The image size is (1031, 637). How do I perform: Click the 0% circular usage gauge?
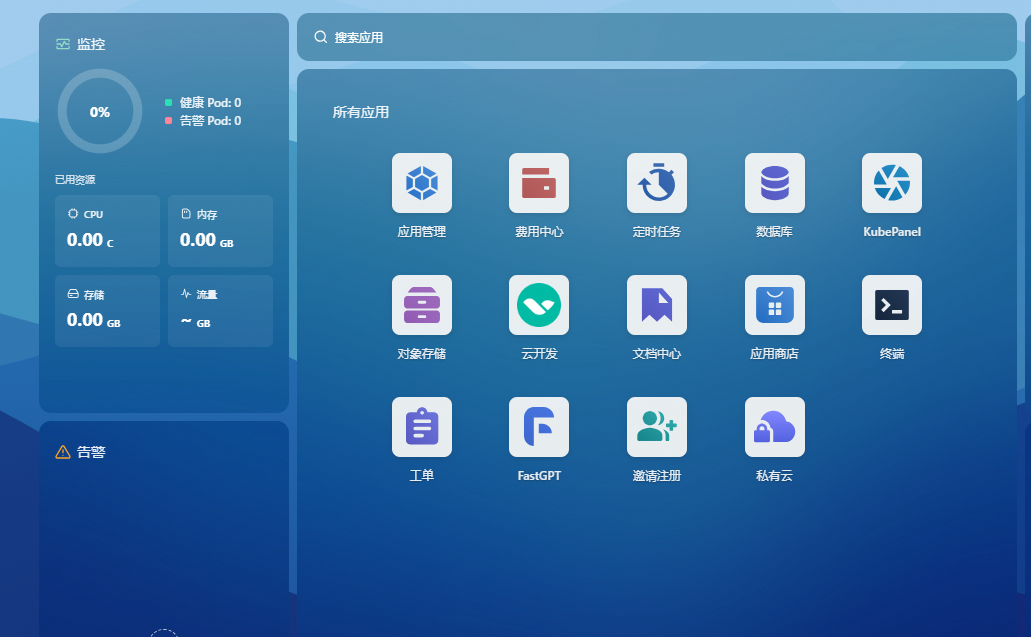(100, 111)
